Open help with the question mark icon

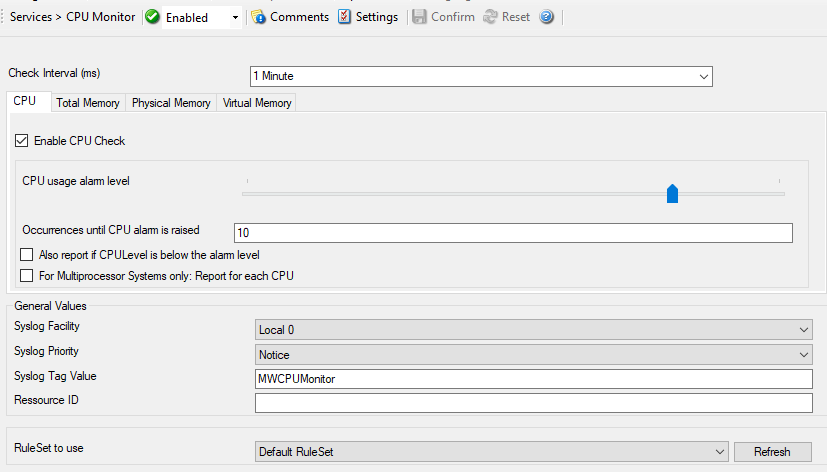(x=547, y=17)
